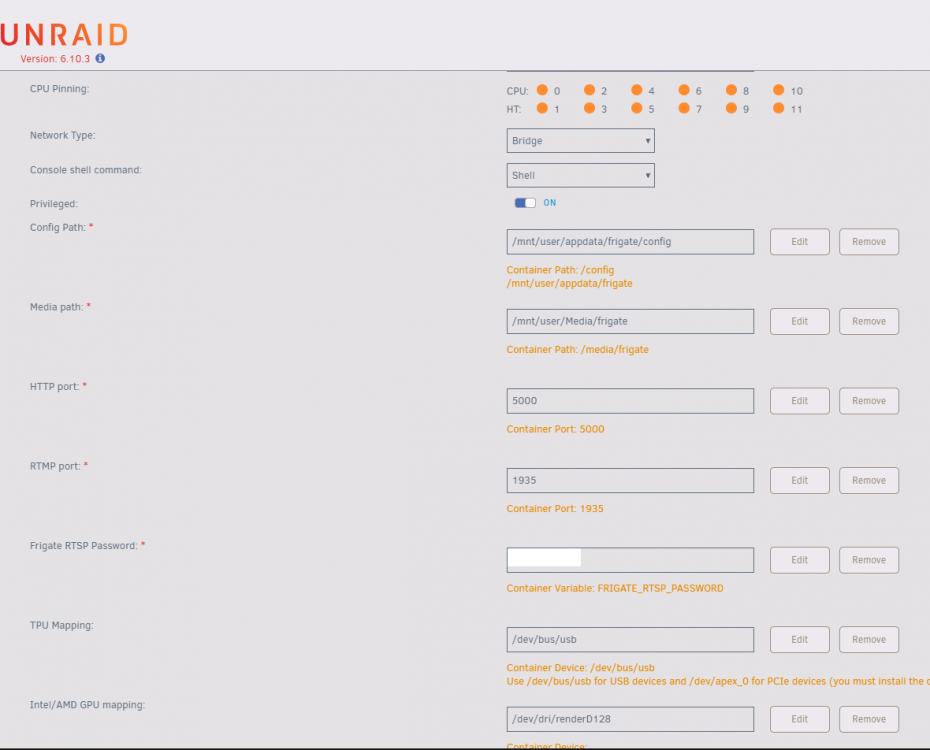Click Edit for Frigate RTSP Password

[800, 560]
